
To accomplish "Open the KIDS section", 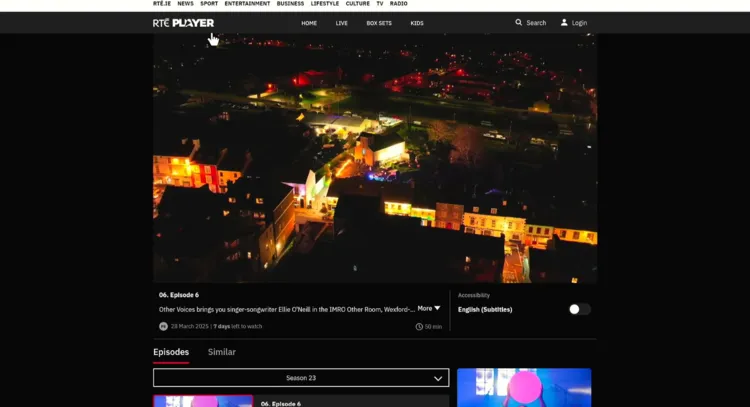I will 417,23.
